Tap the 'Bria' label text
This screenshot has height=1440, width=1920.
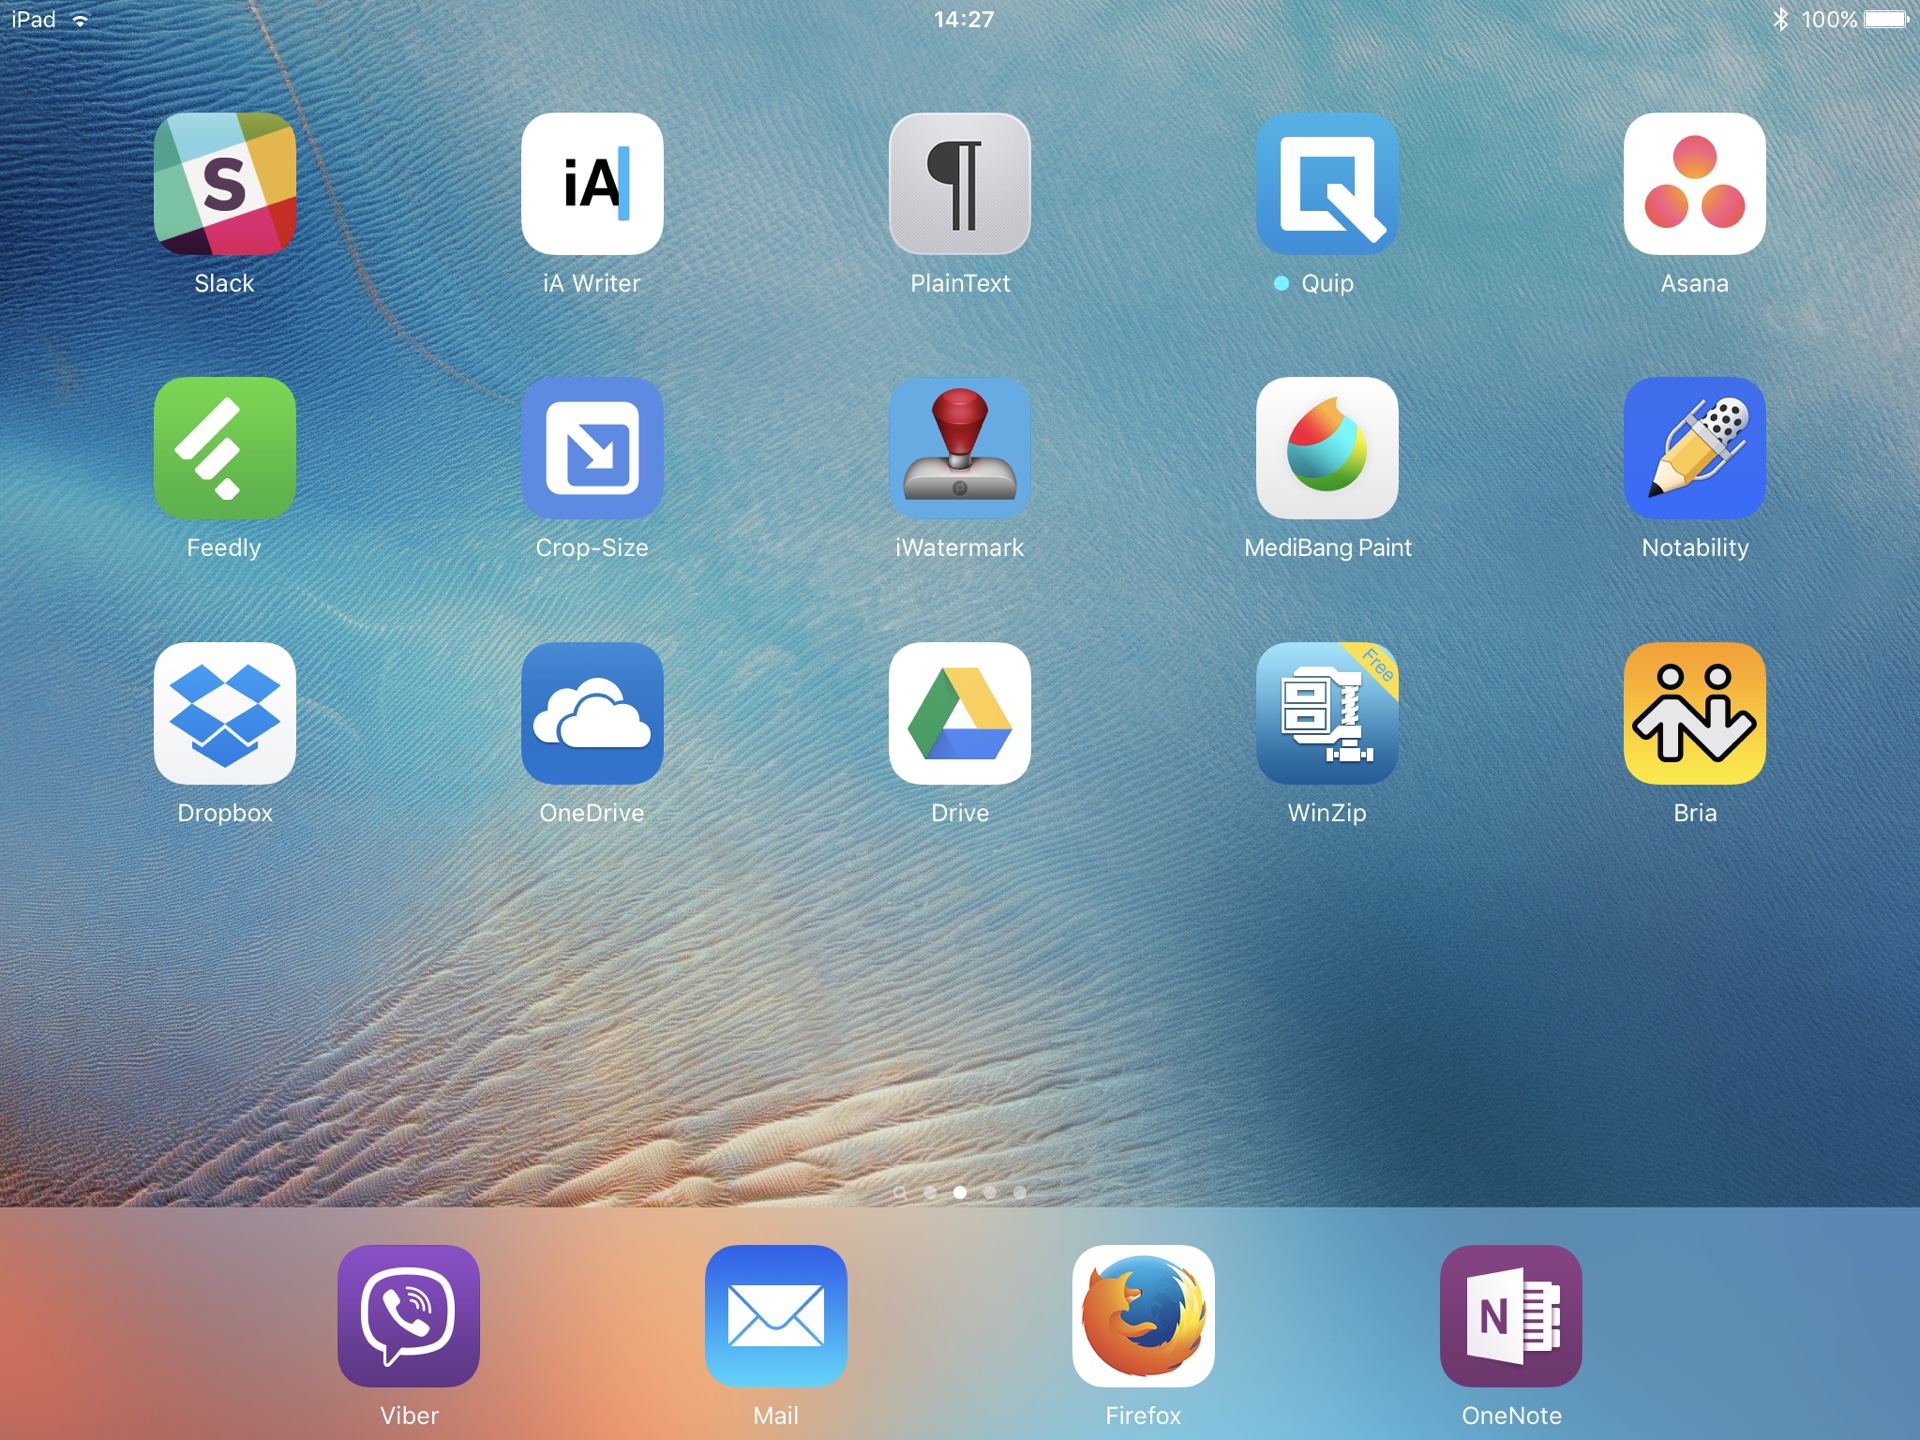point(1695,813)
